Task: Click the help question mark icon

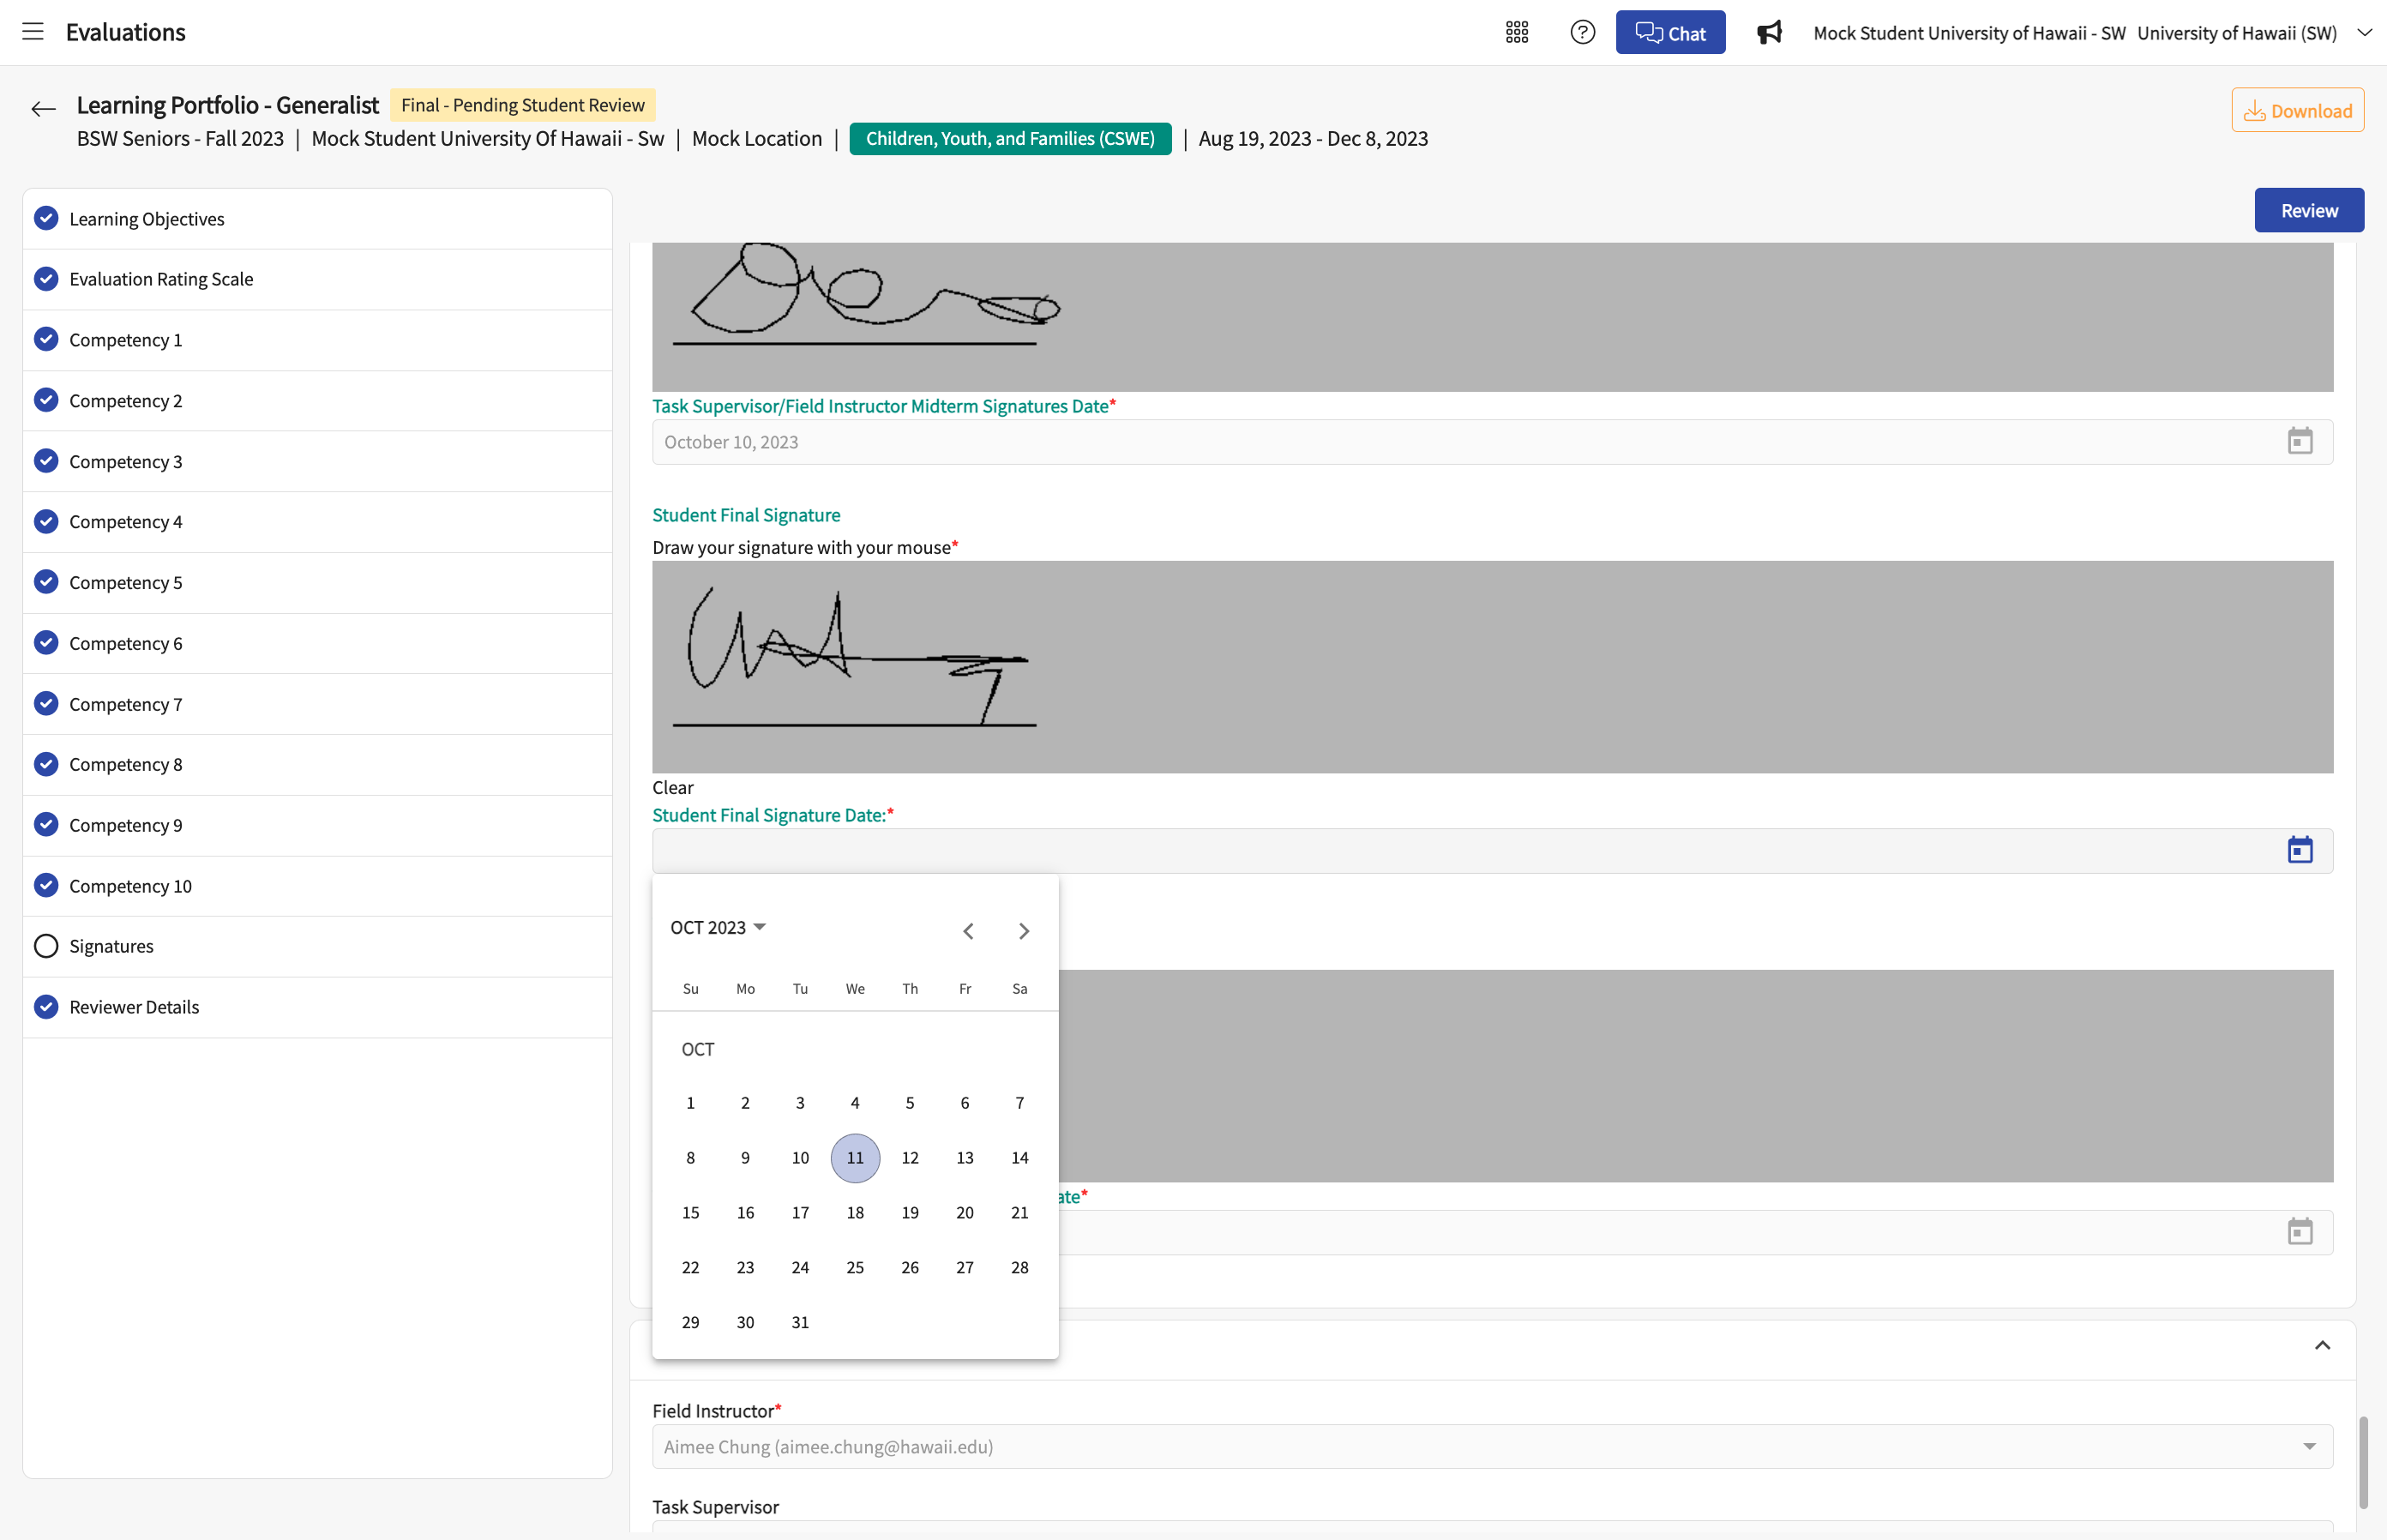Action: [1582, 32]
